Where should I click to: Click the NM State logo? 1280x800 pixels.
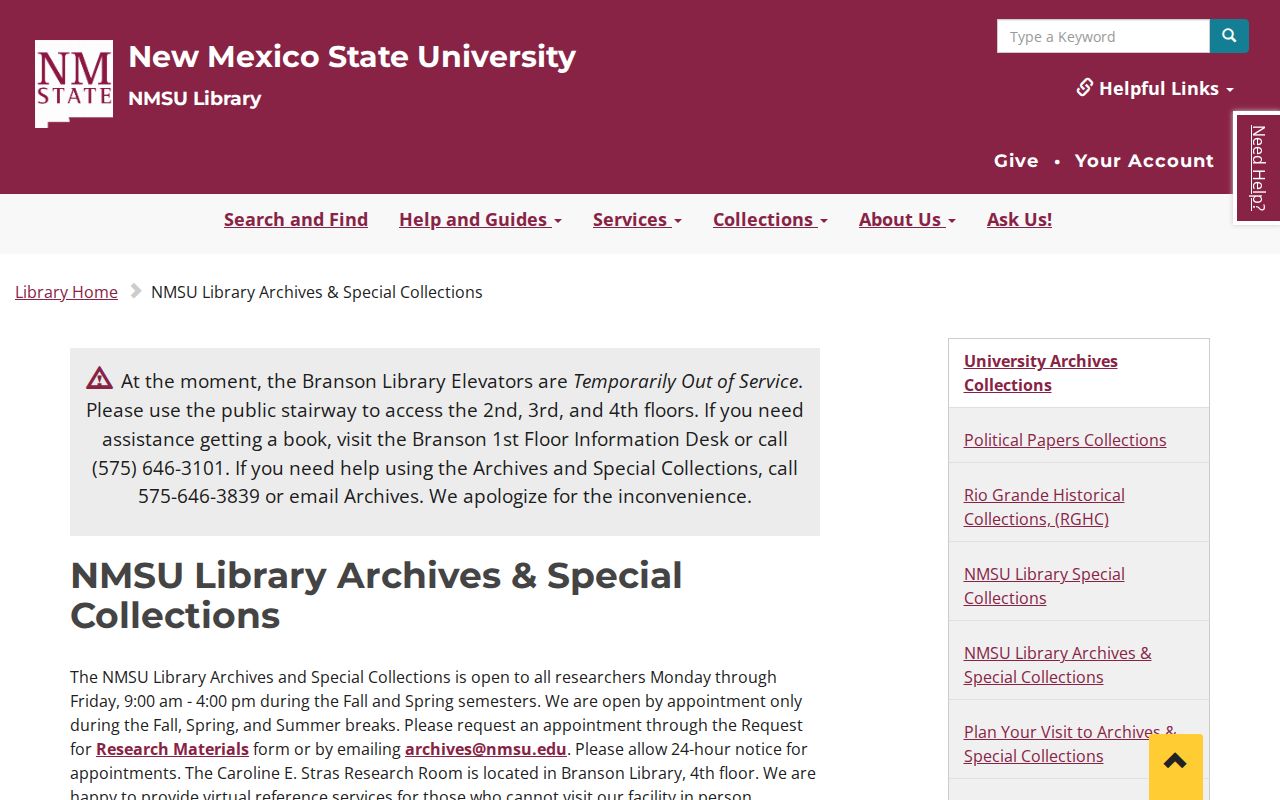click(x=74, y=84)
